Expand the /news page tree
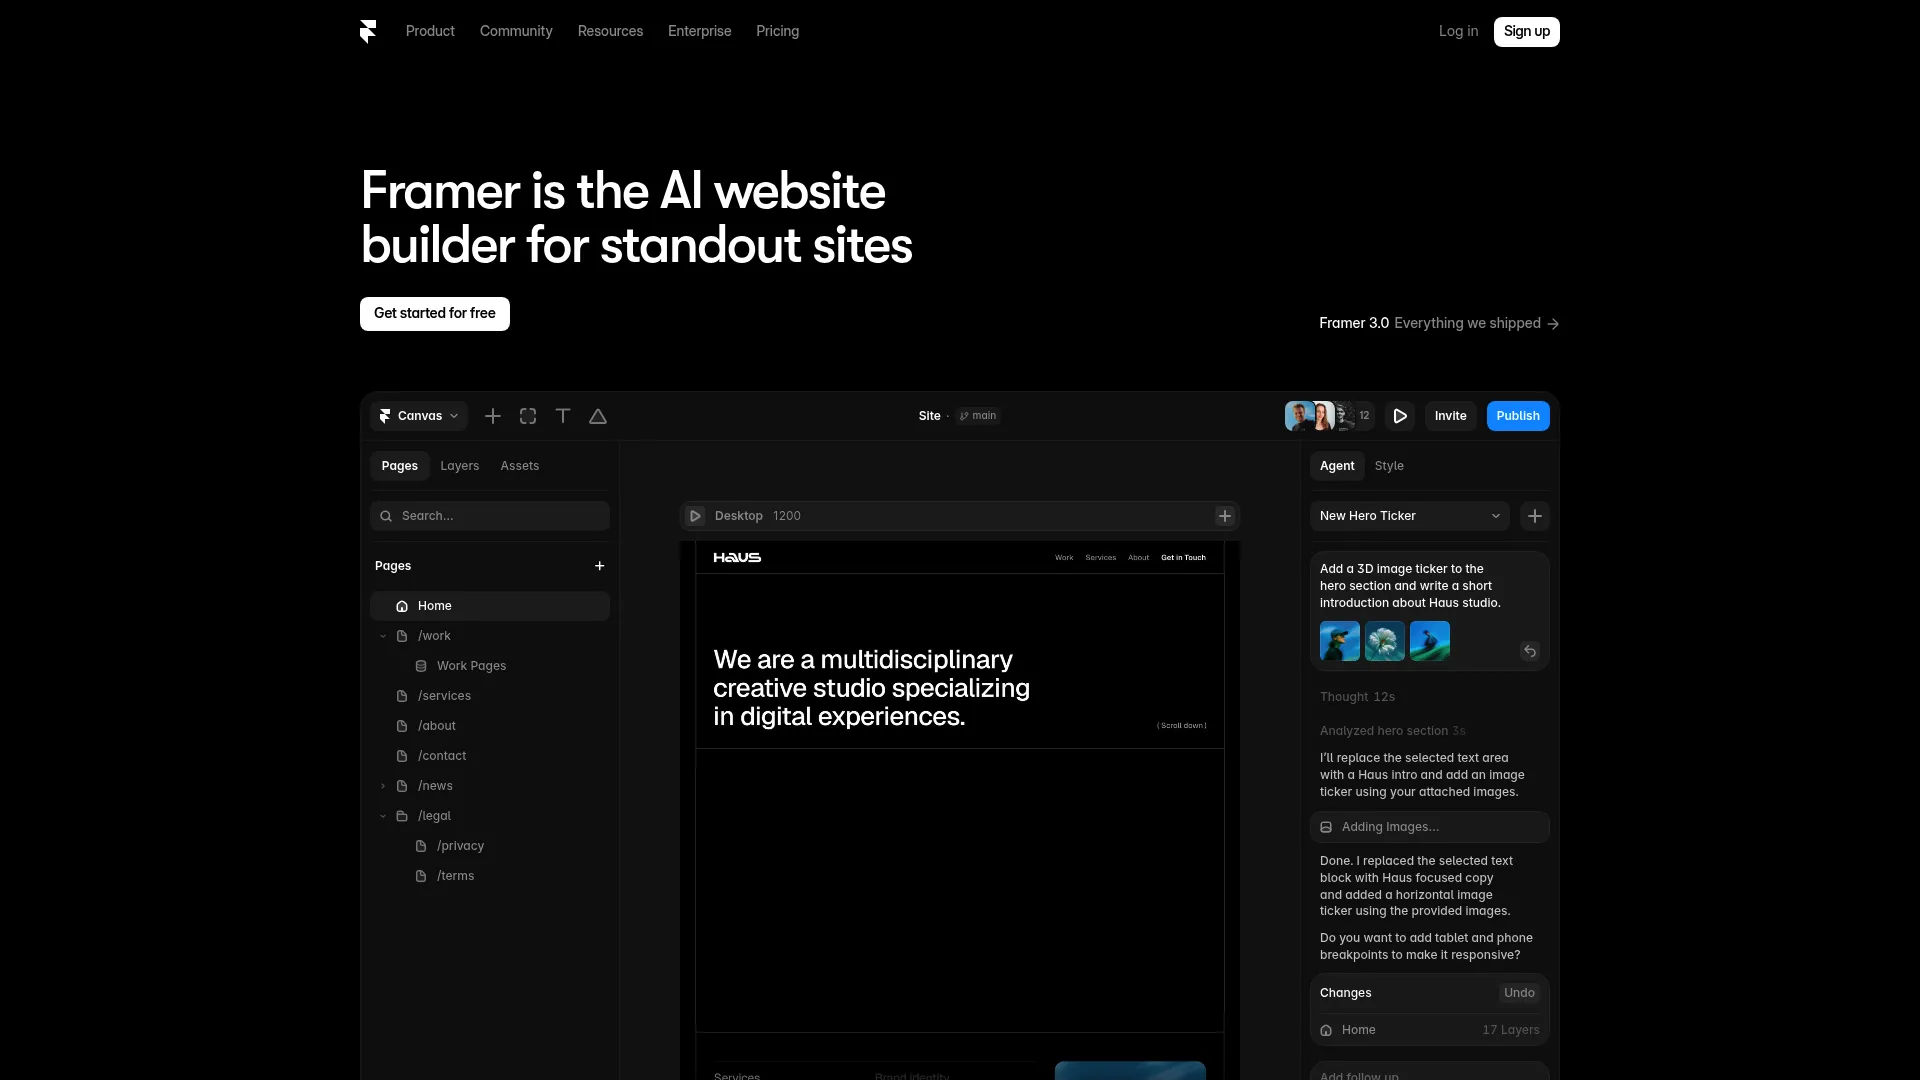This screenshot has height=1080, width=1920. (x=383, y=786)
